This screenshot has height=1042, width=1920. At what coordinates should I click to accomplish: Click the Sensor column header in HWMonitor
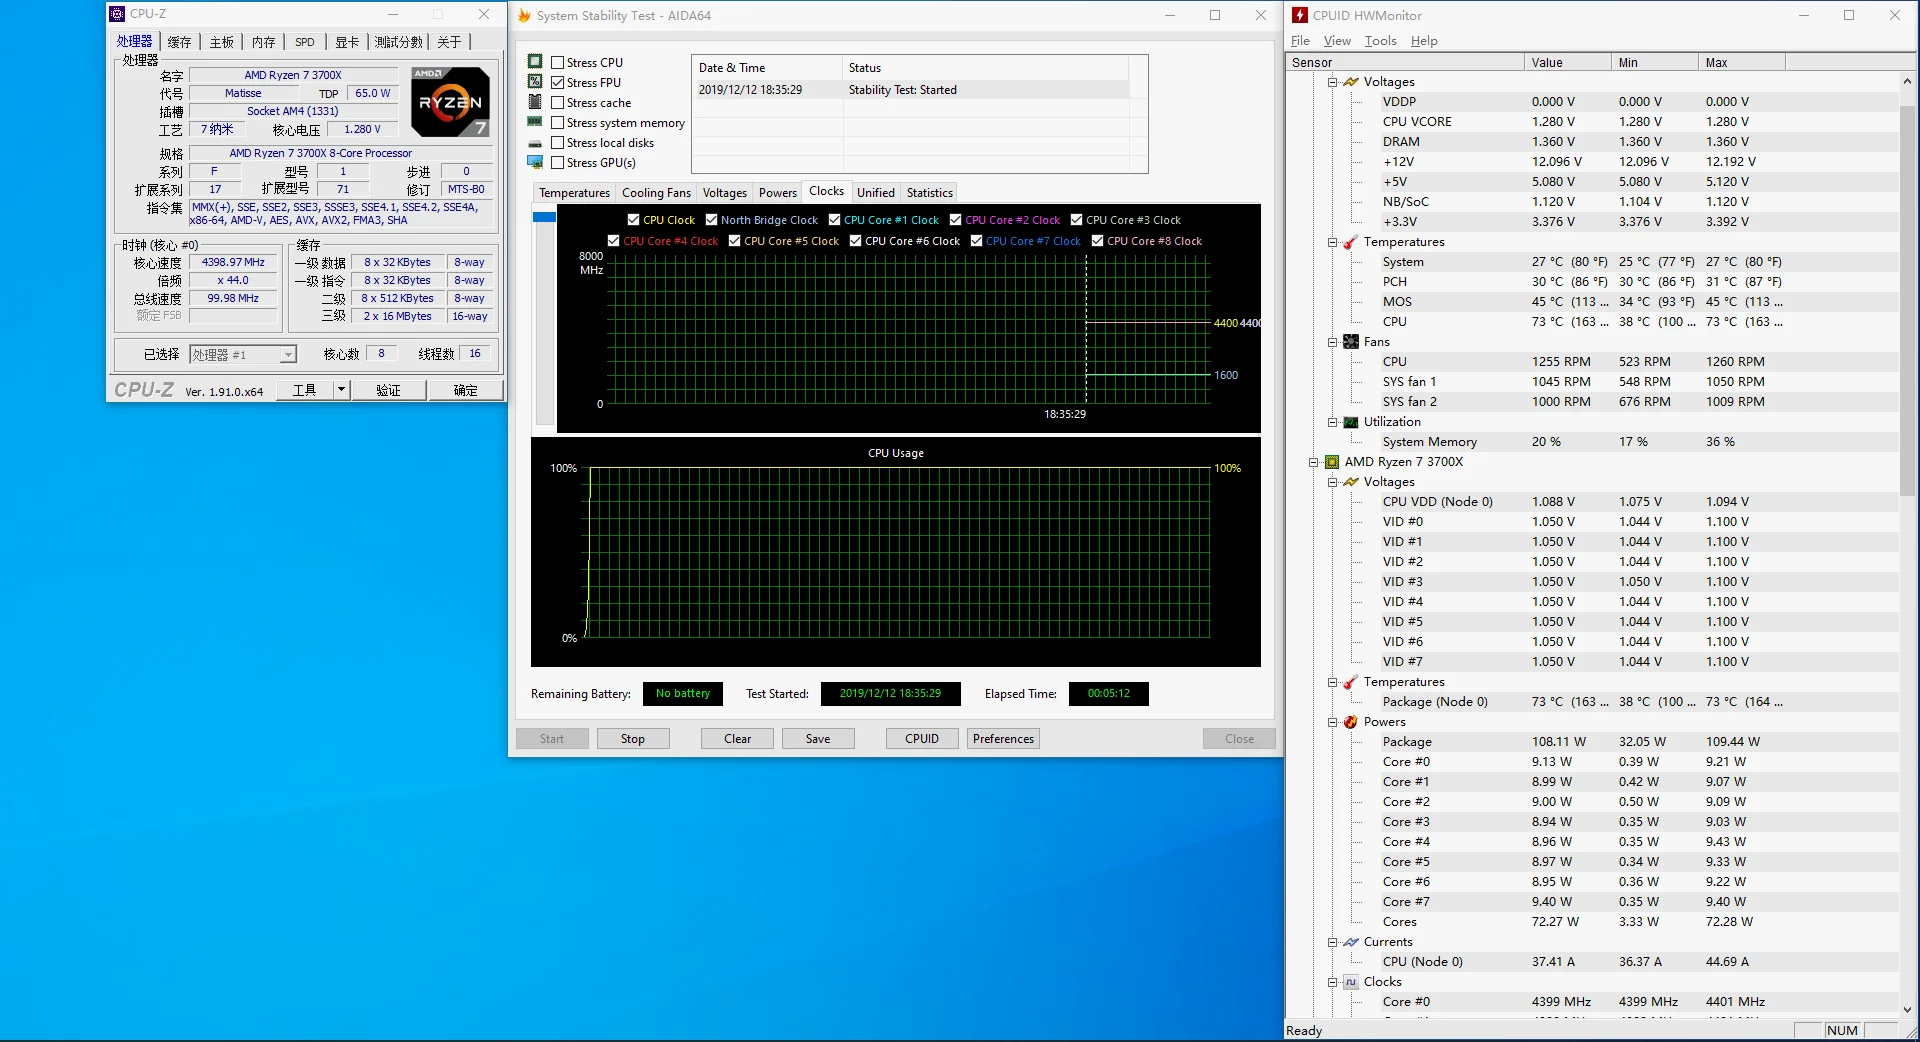coord(1405,62)
